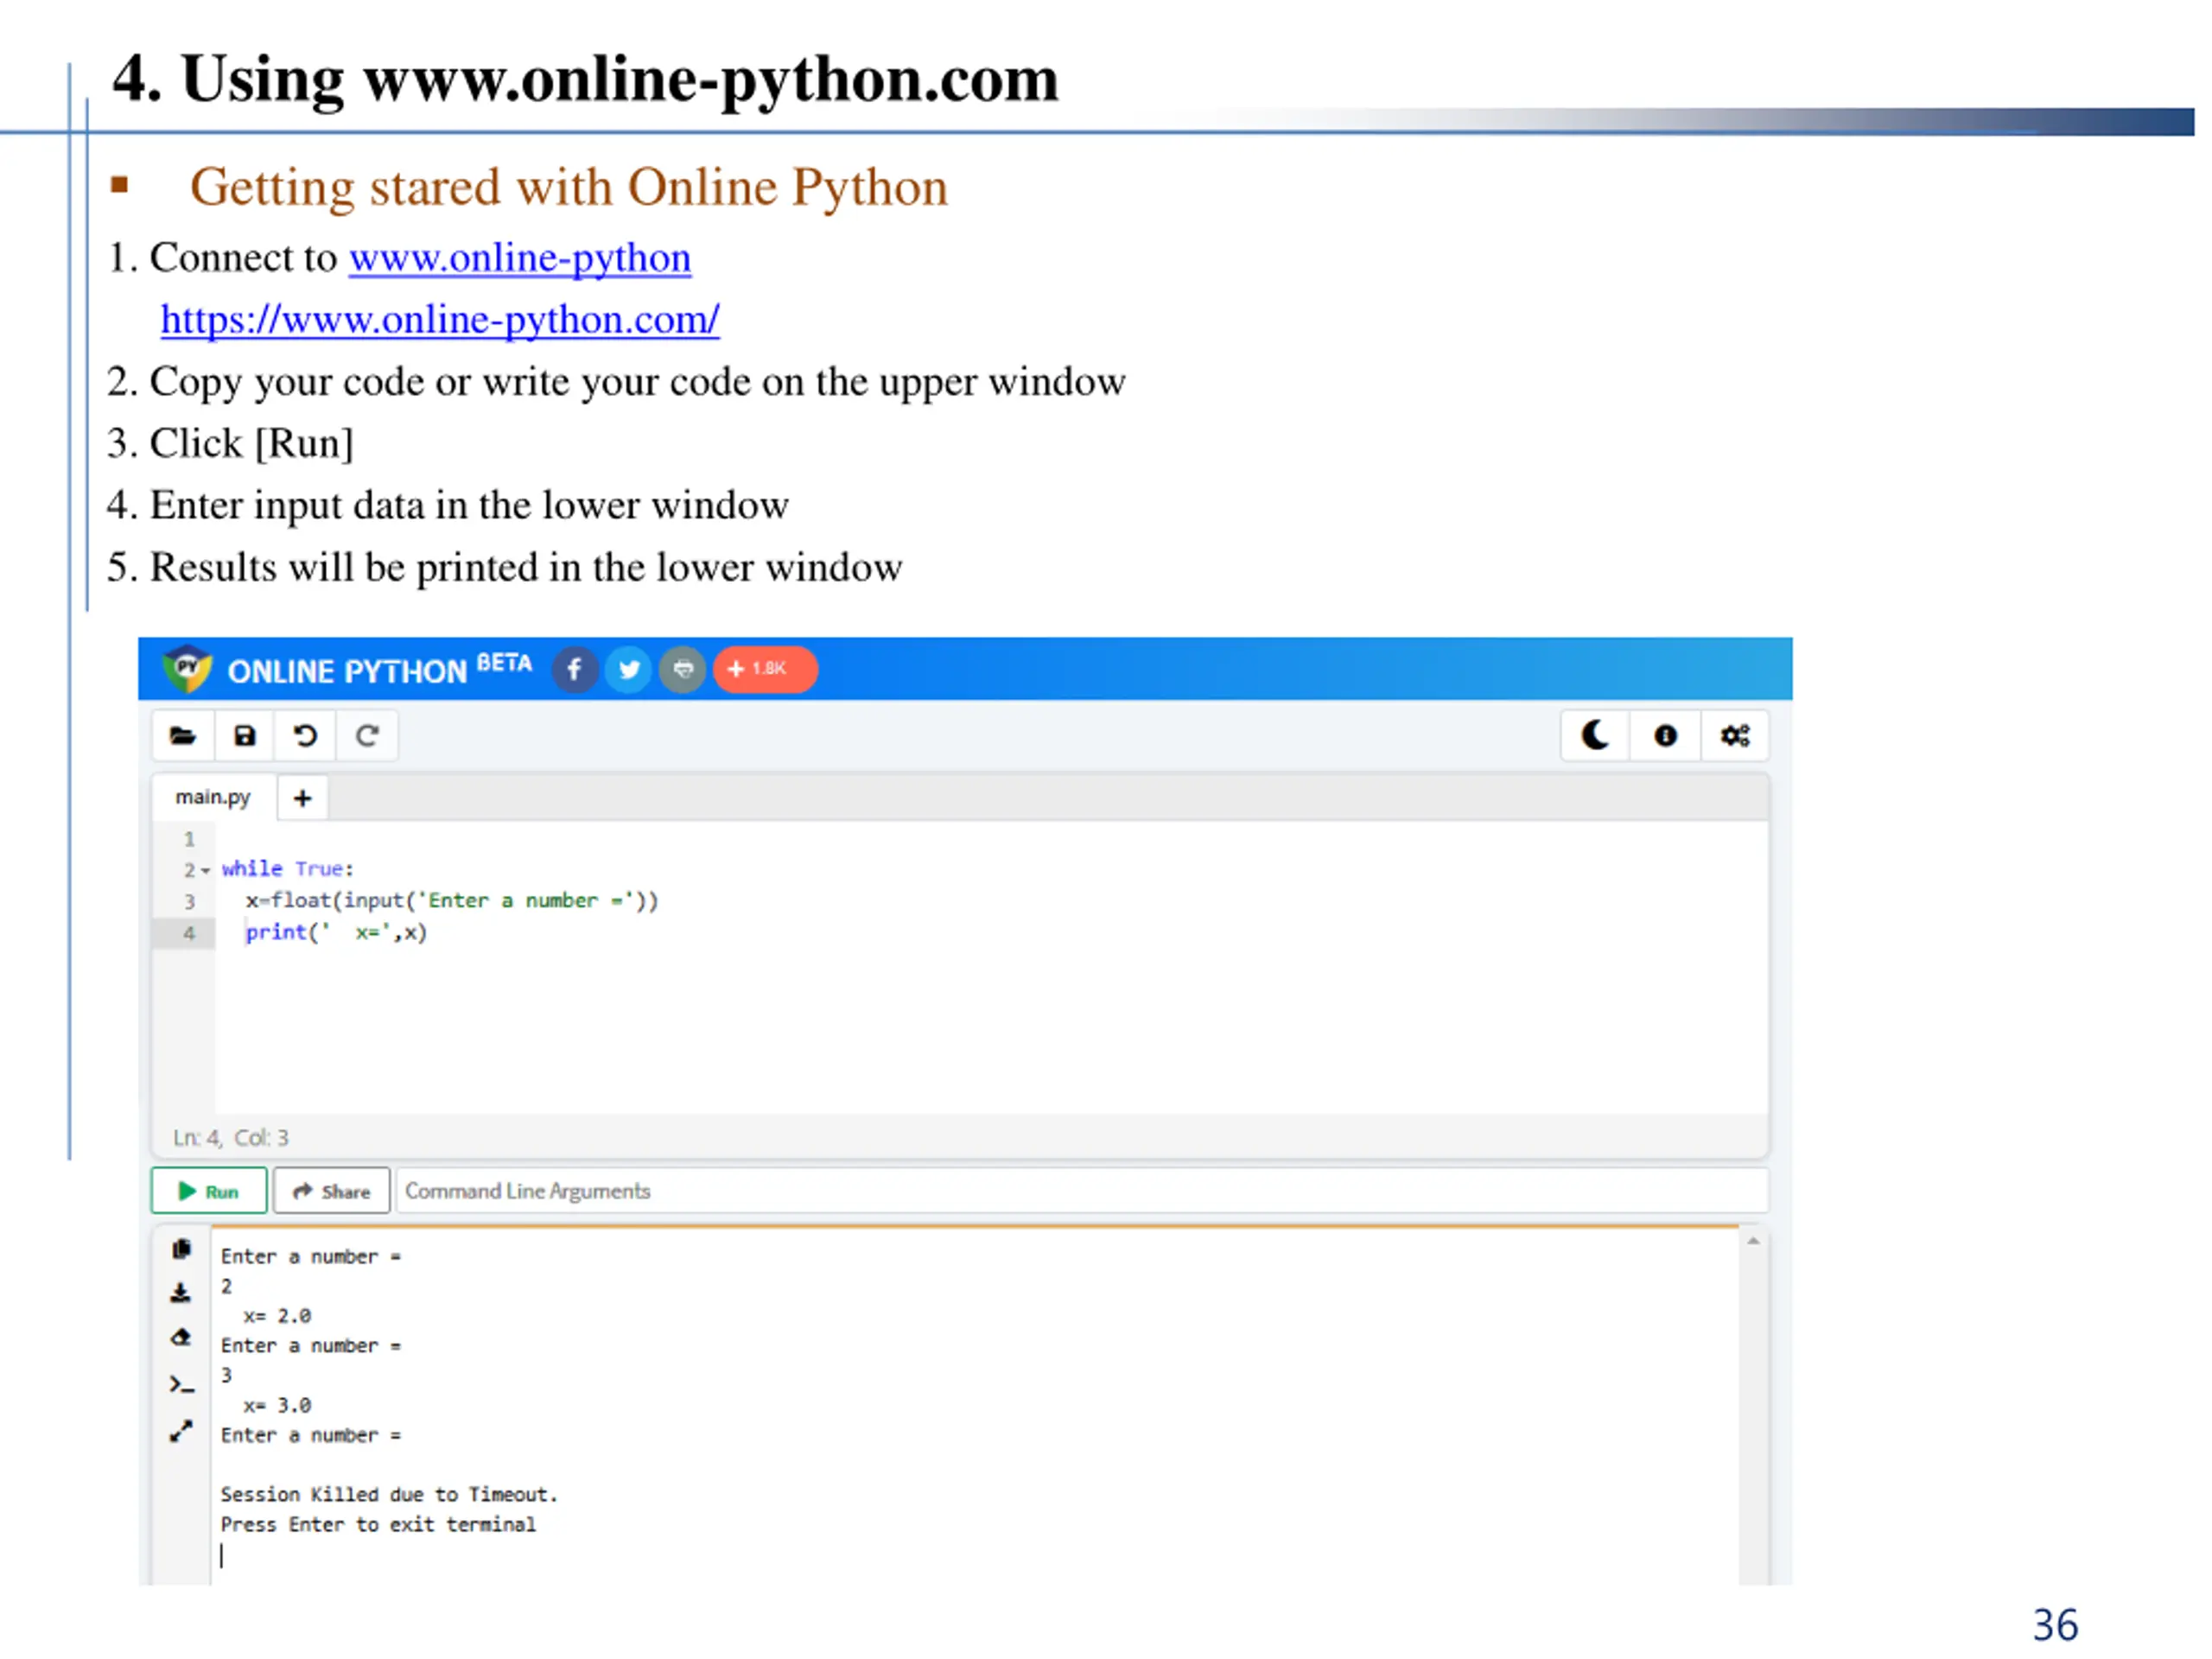Click the Share button
This screenshot has width=2212, height=1659.
click(332, 1192)
